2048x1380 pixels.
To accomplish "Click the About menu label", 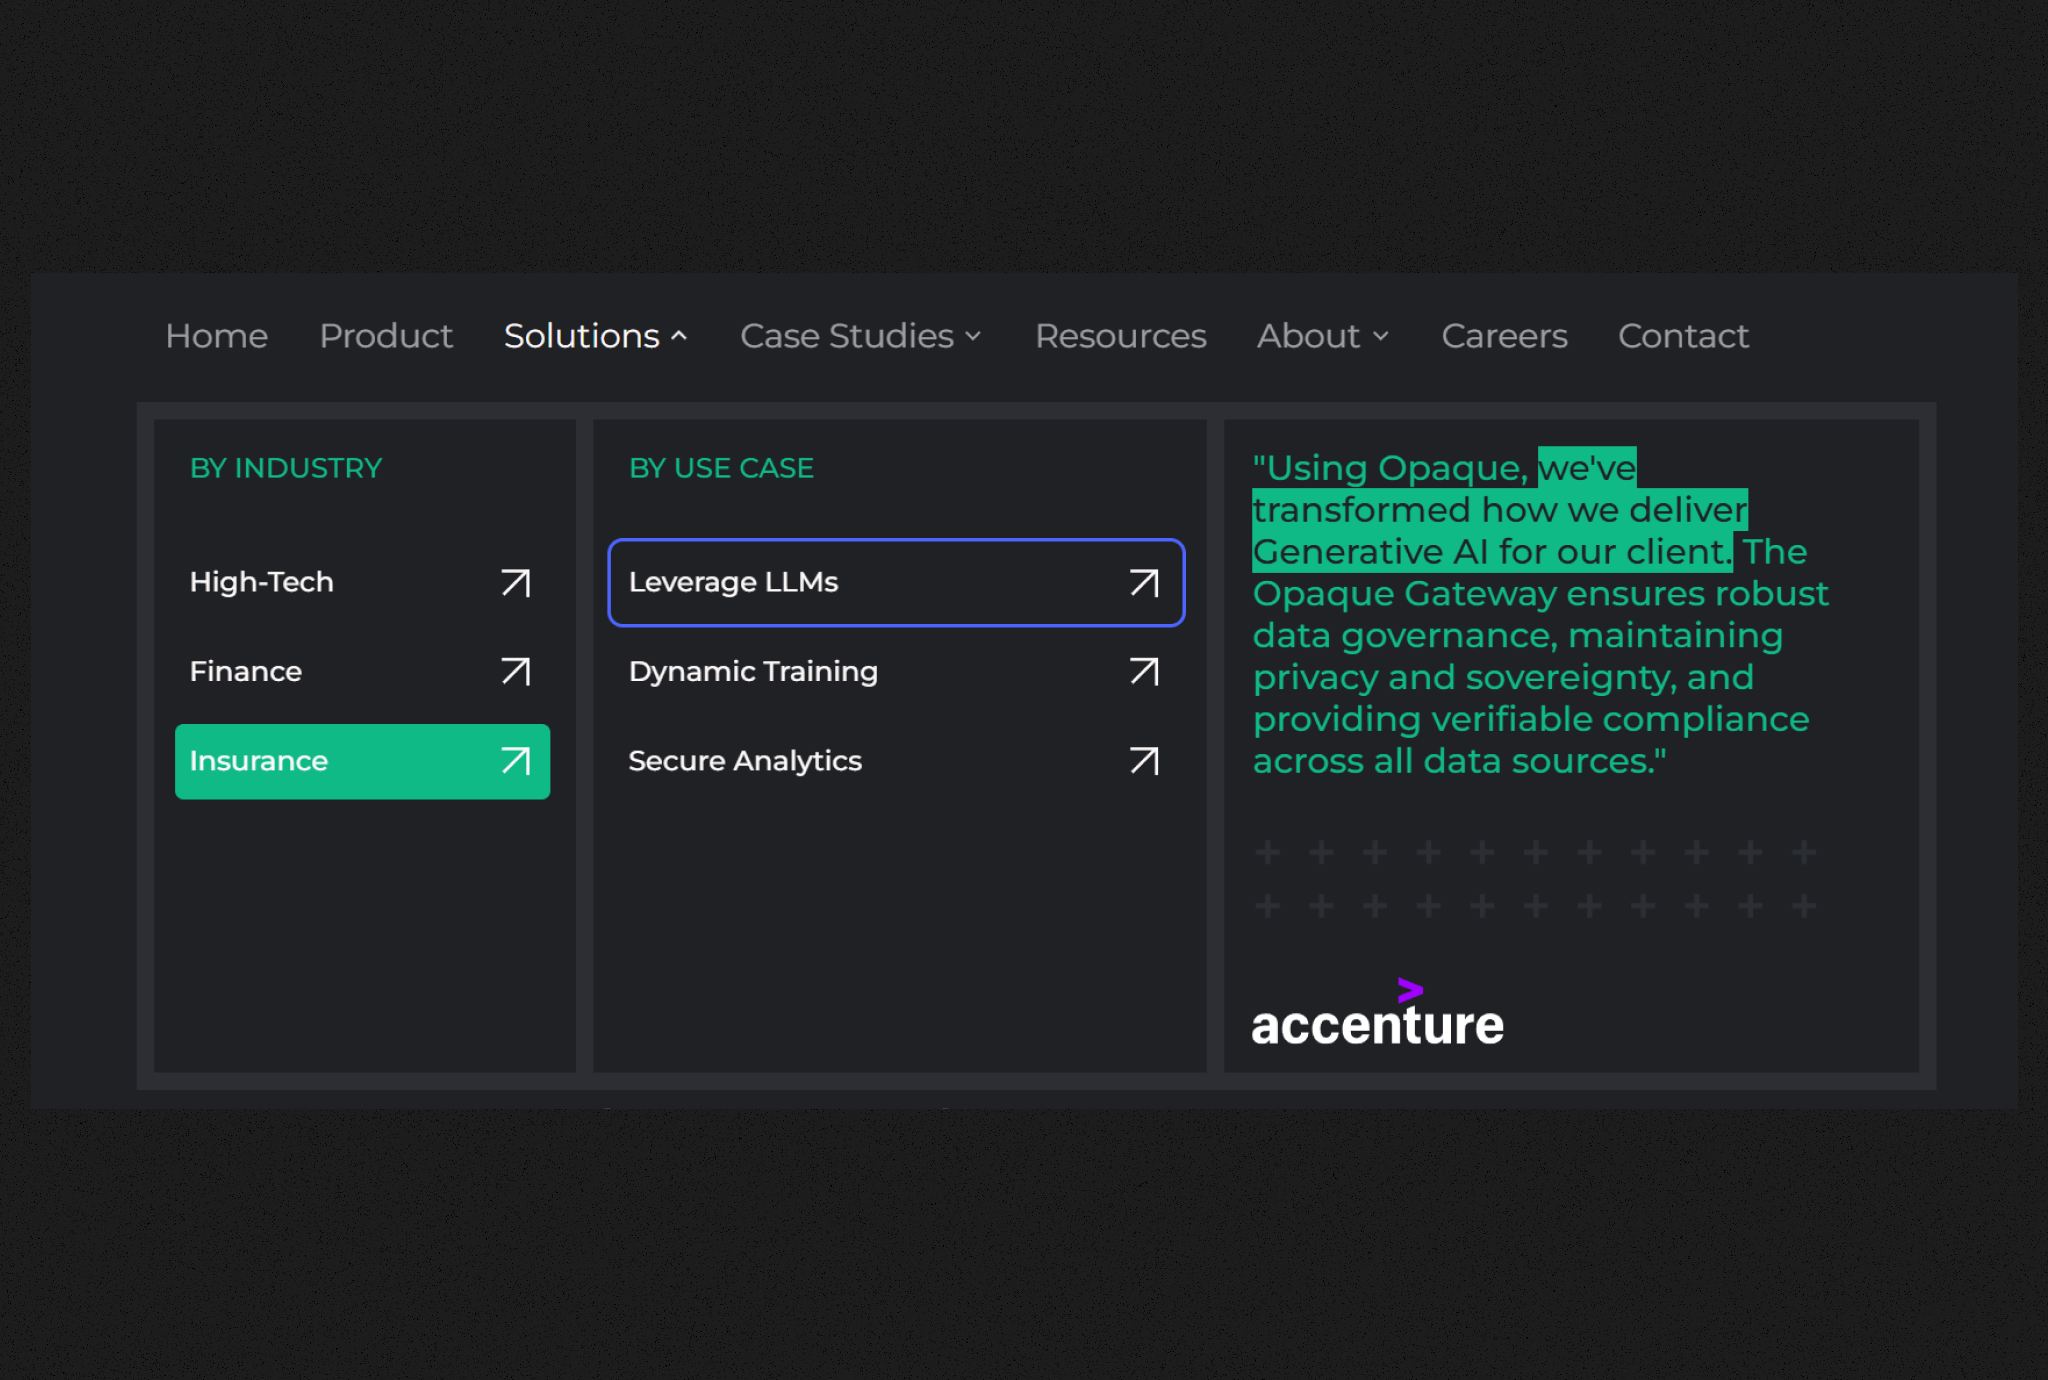I will click(1308, 336).
